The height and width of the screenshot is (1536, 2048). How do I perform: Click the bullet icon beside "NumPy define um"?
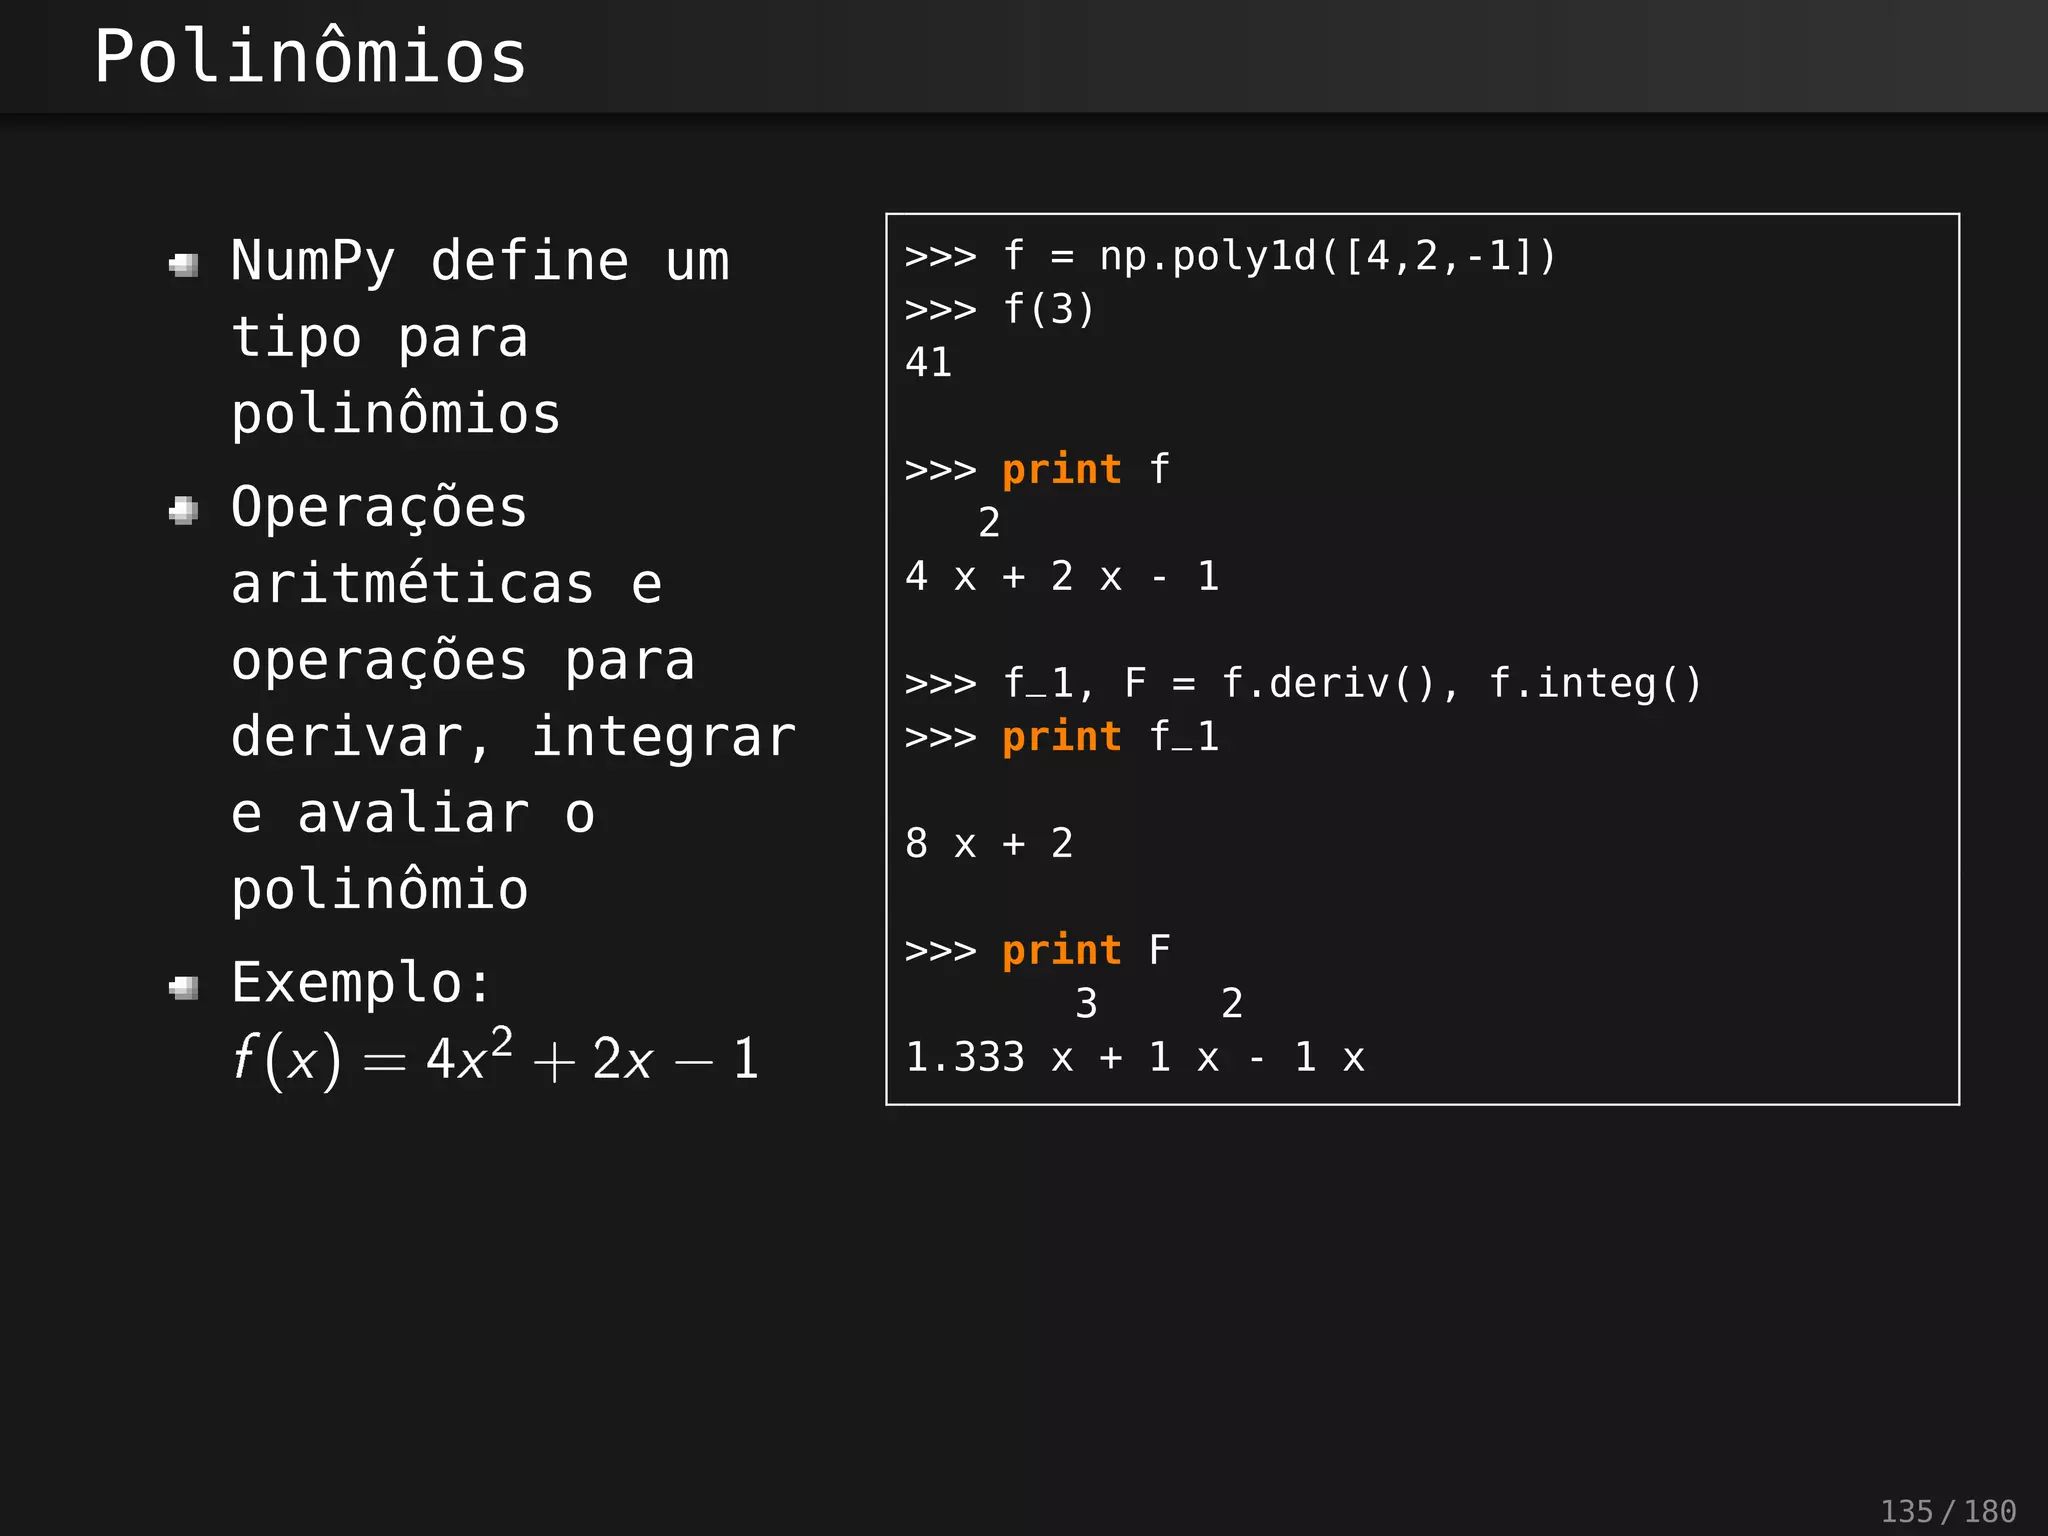(184, 265)
